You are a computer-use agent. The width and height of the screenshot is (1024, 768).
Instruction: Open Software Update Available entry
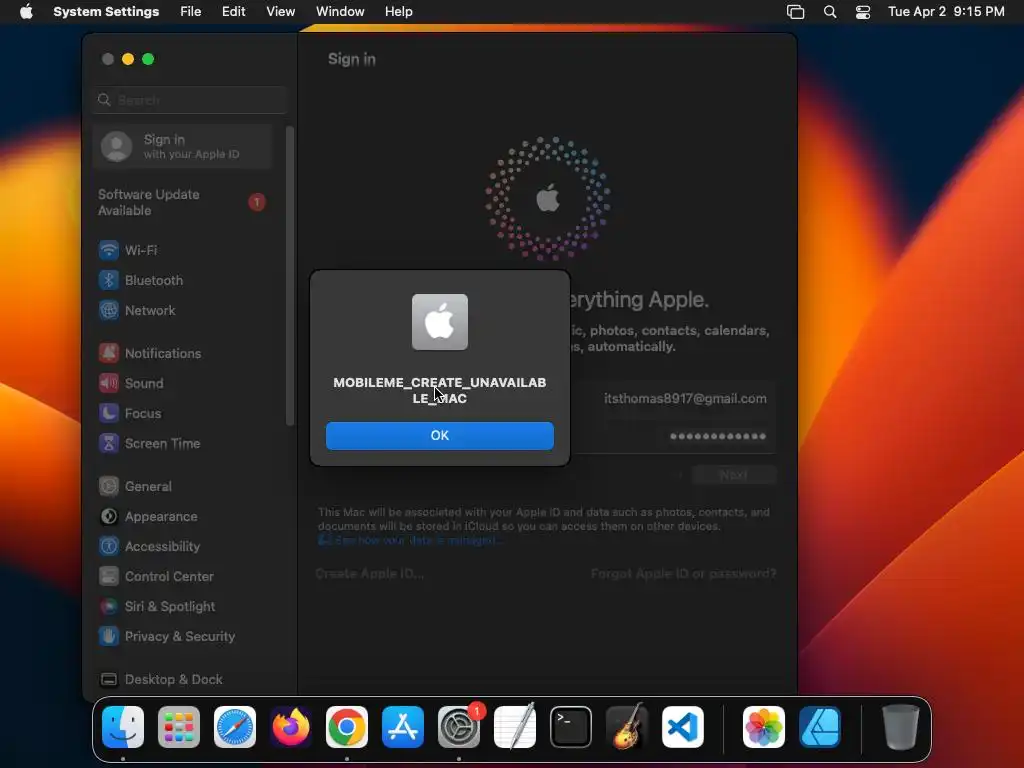(x=182, y=202)
